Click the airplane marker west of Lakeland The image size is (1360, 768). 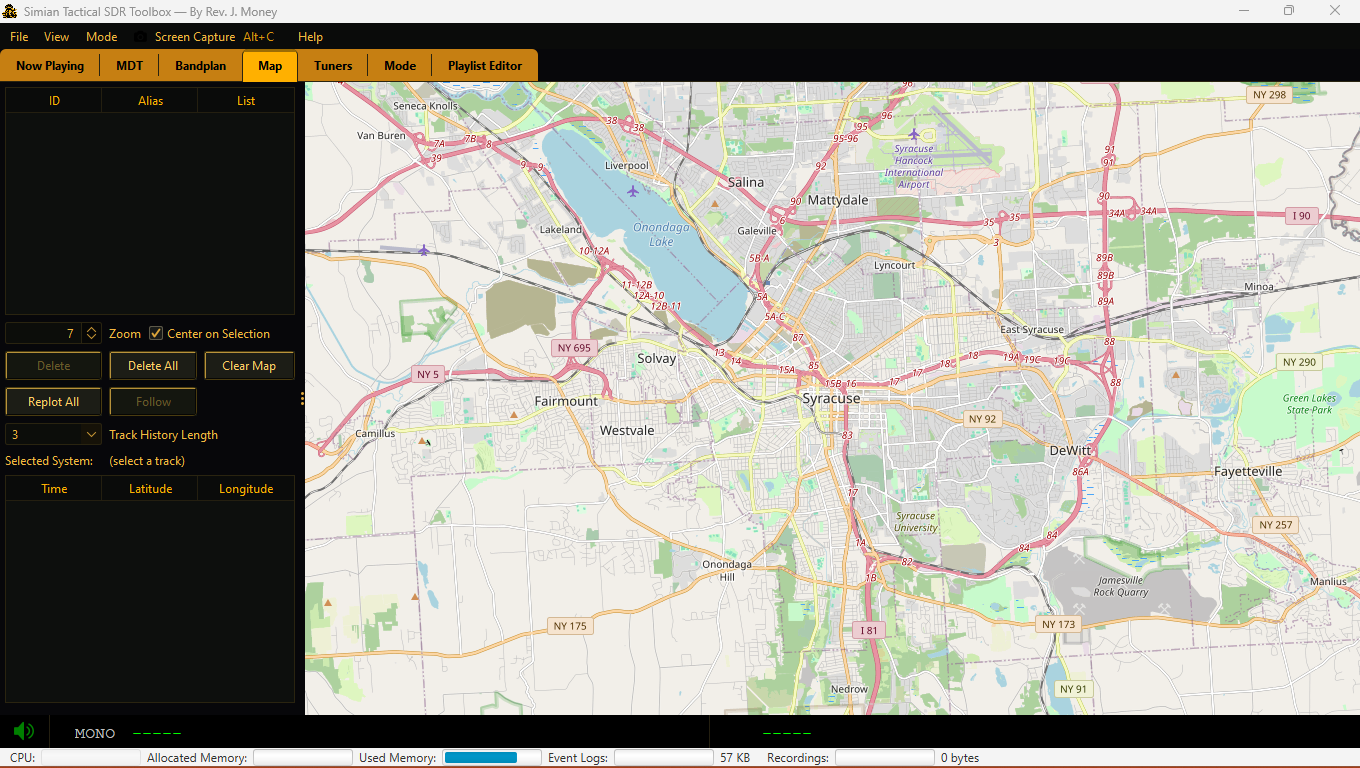click(424, 249)
